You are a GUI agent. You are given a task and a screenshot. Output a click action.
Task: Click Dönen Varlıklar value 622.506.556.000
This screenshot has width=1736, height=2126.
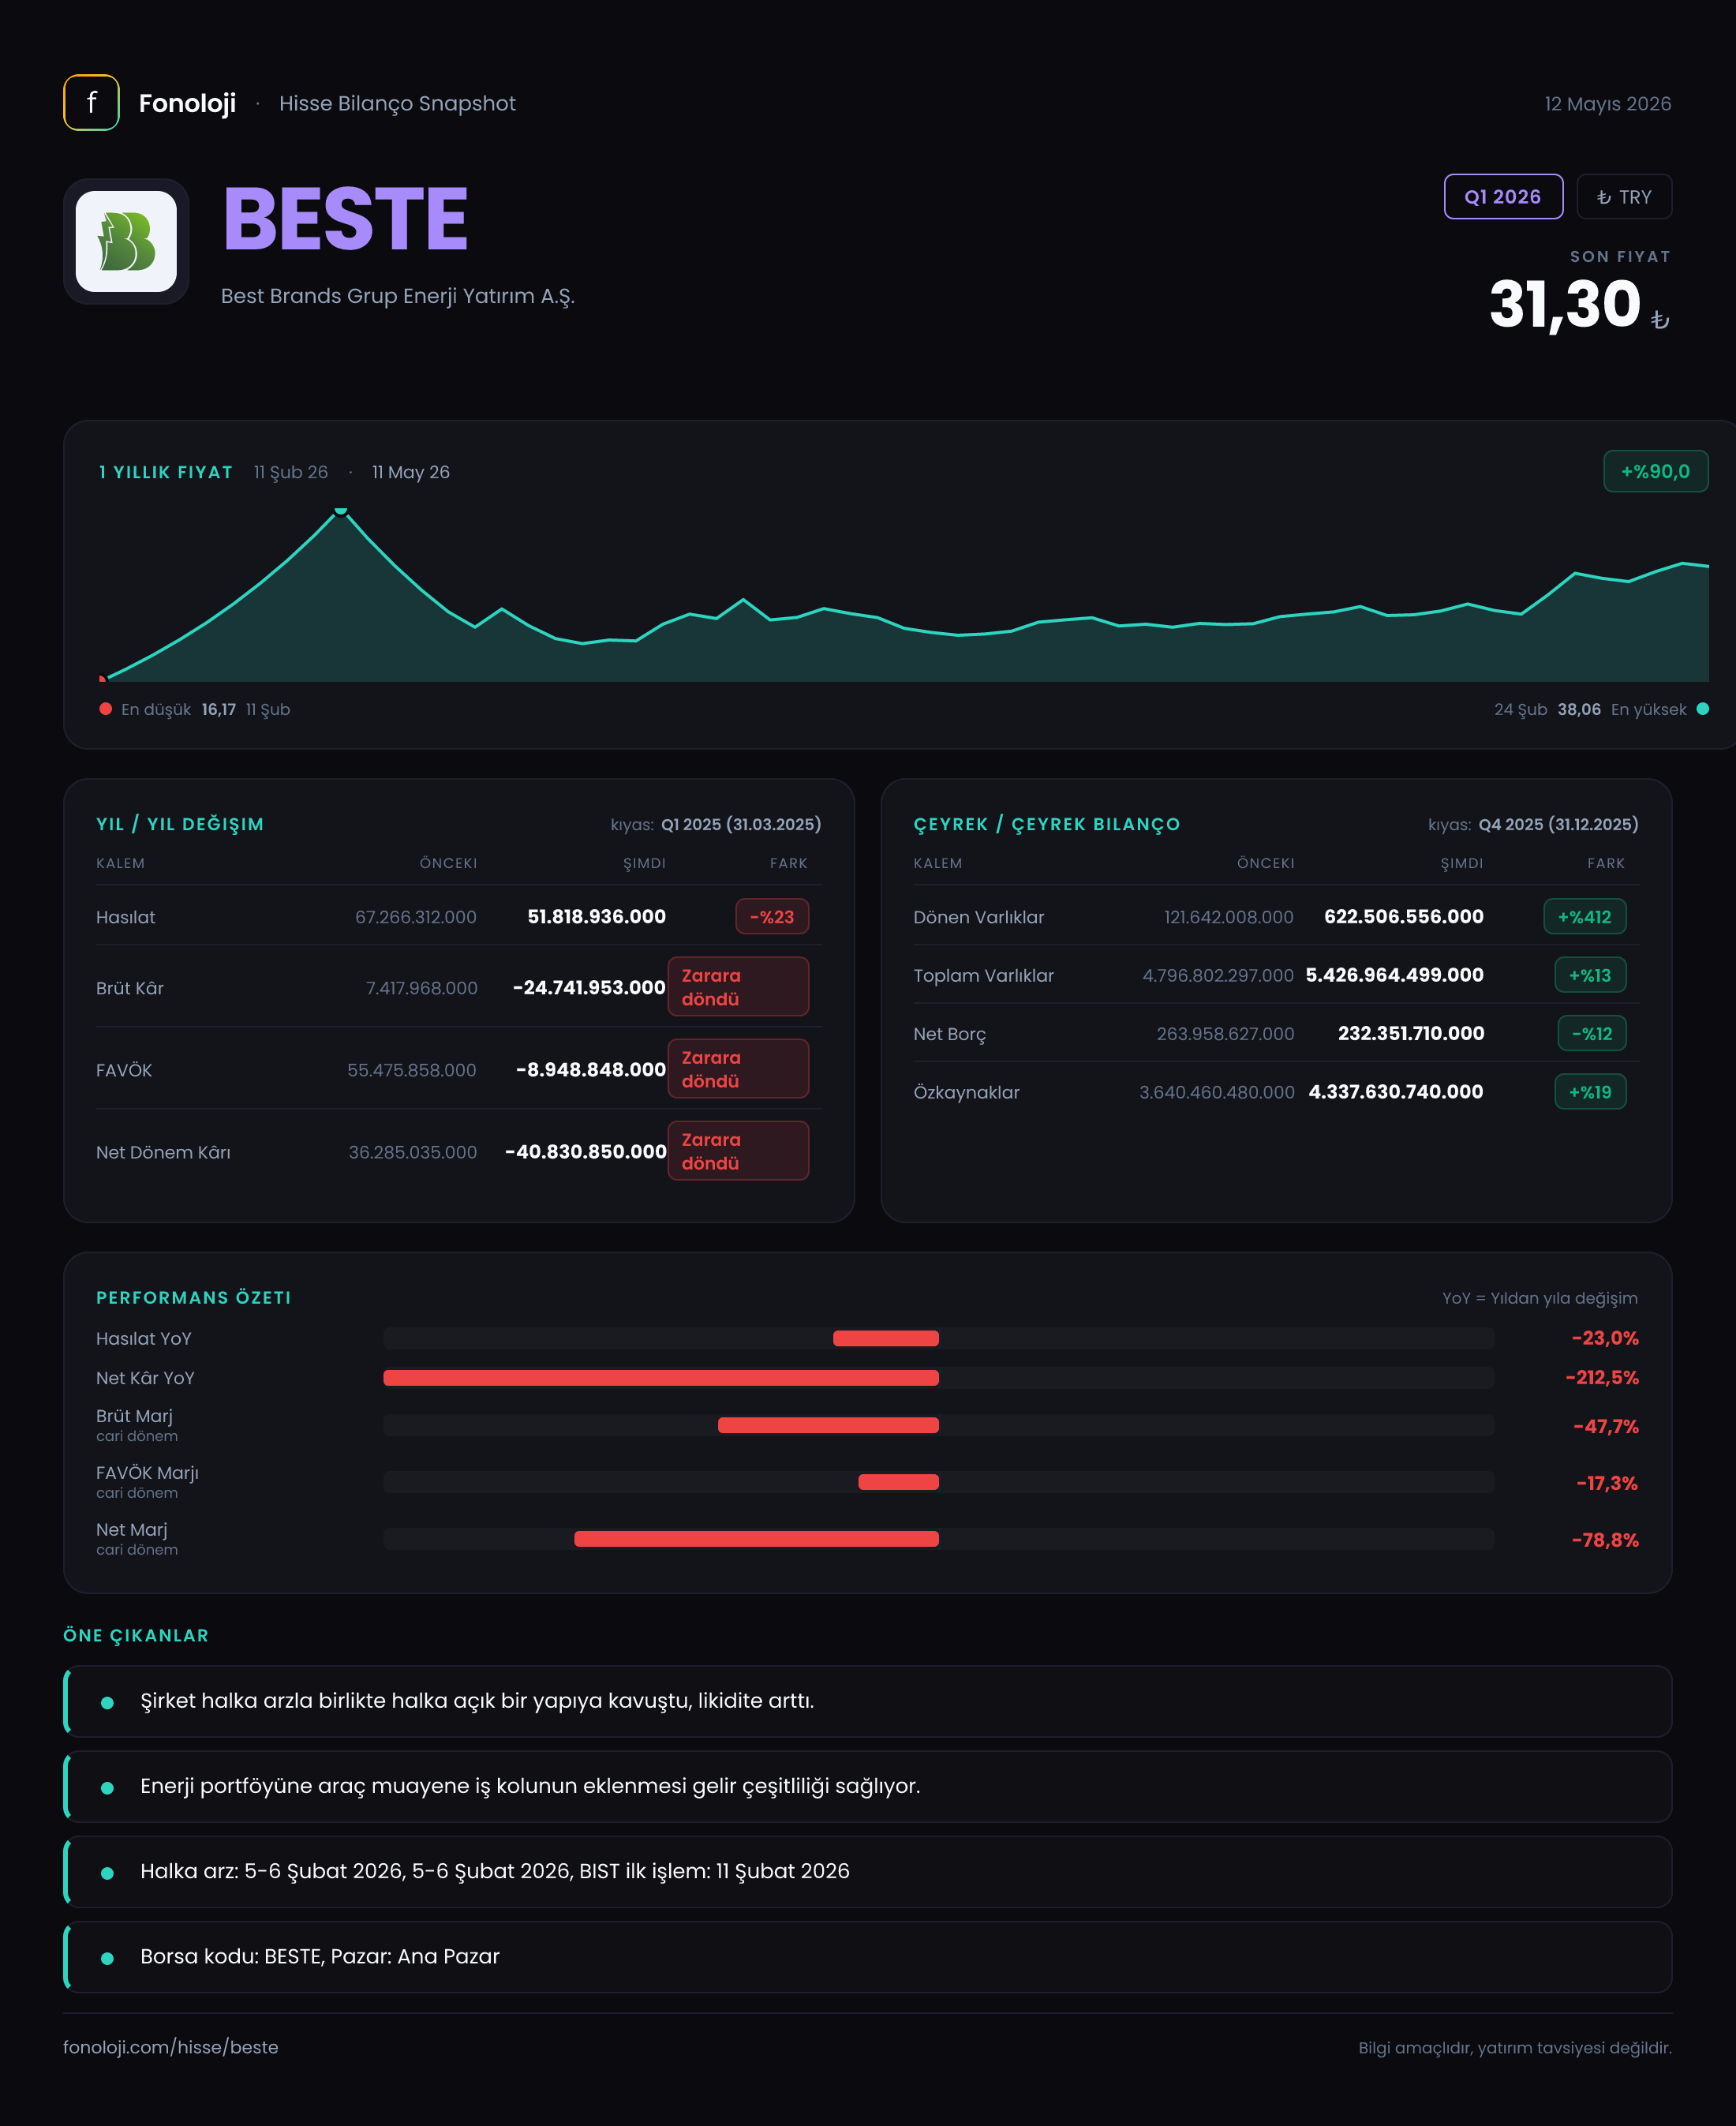(x=1404, y=917)
